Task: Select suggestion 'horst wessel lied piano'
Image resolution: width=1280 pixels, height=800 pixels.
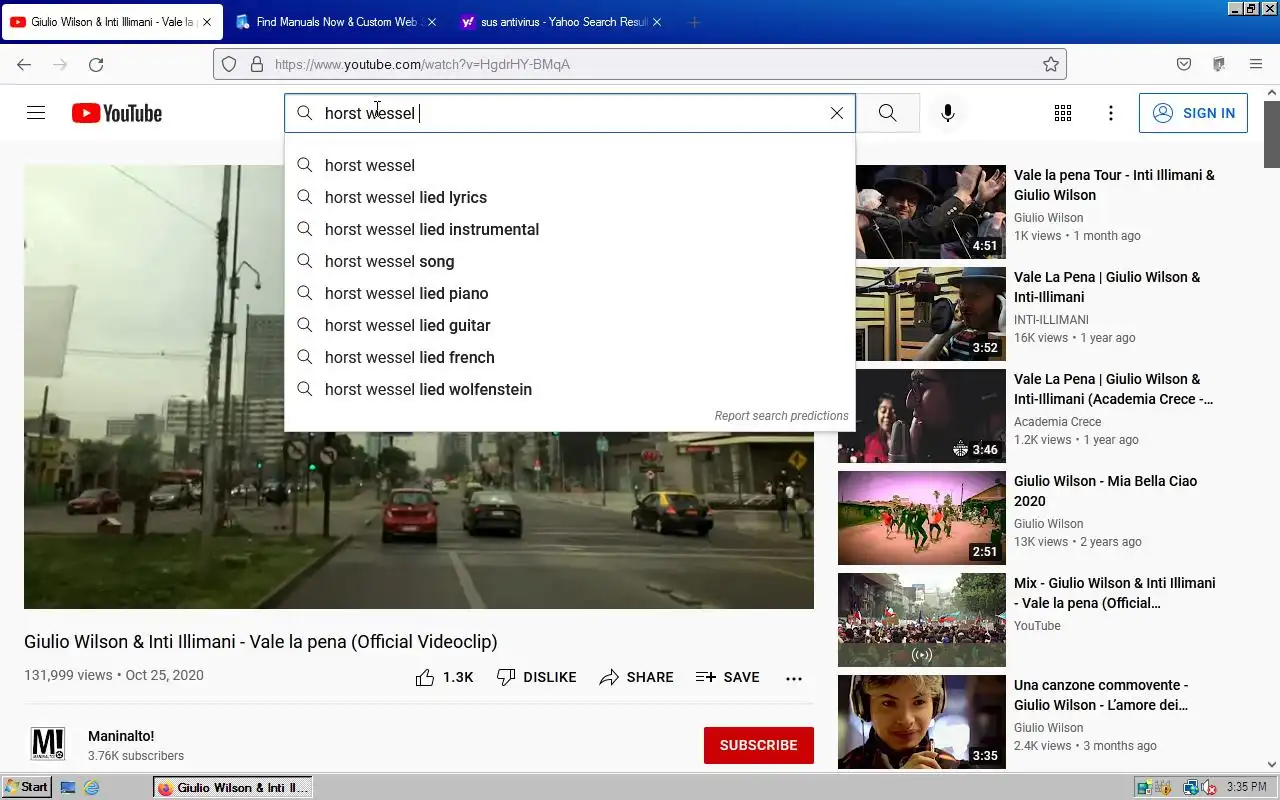Action: (570, 293)
